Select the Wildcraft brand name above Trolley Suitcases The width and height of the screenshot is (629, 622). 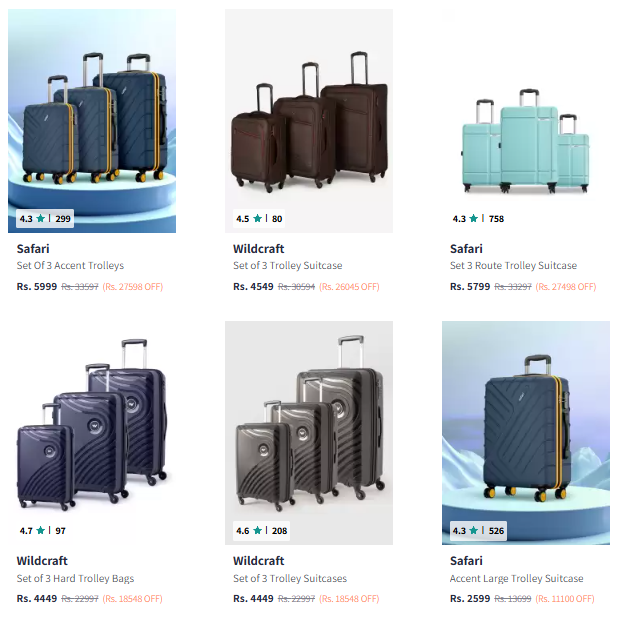[x=259, y=561]
